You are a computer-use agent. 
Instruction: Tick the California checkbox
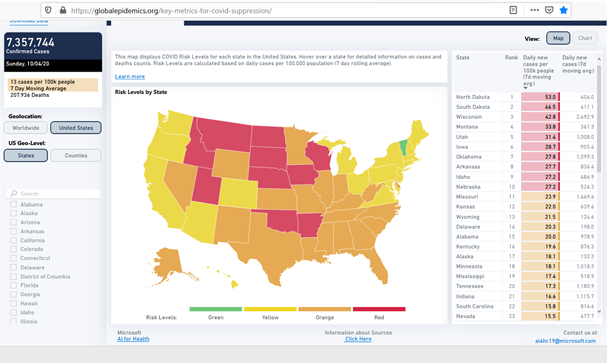(x=14, y=240)
